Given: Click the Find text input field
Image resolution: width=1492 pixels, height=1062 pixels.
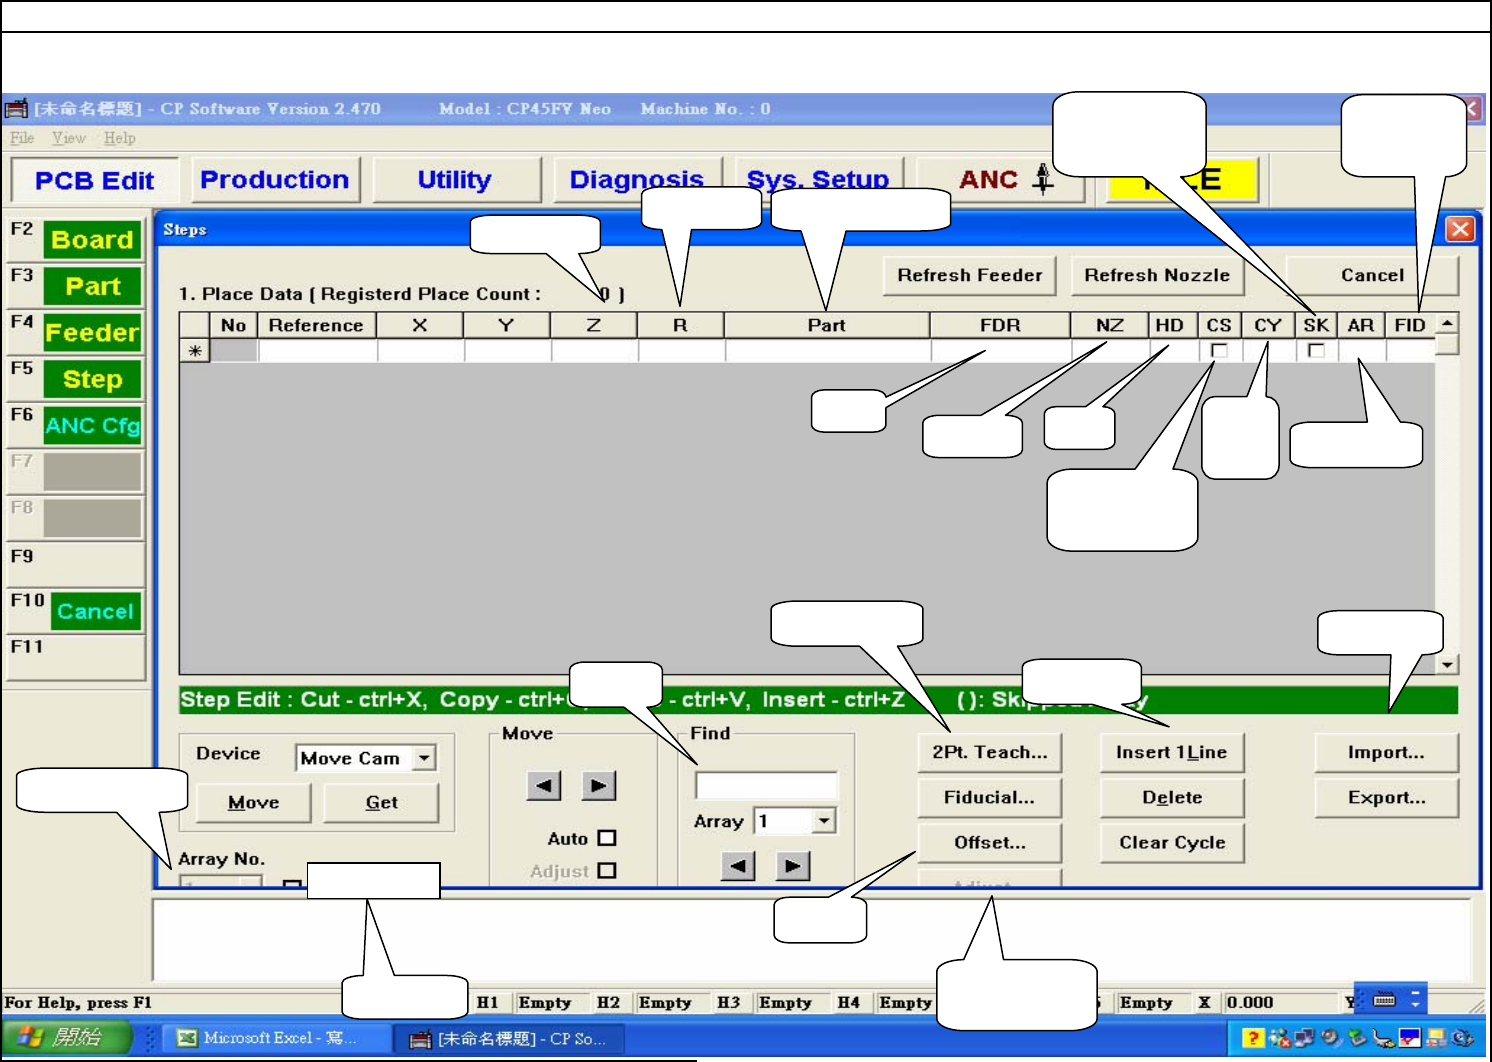Looking at the screenshot, I should pyautogui.click(x=766, y=785).
